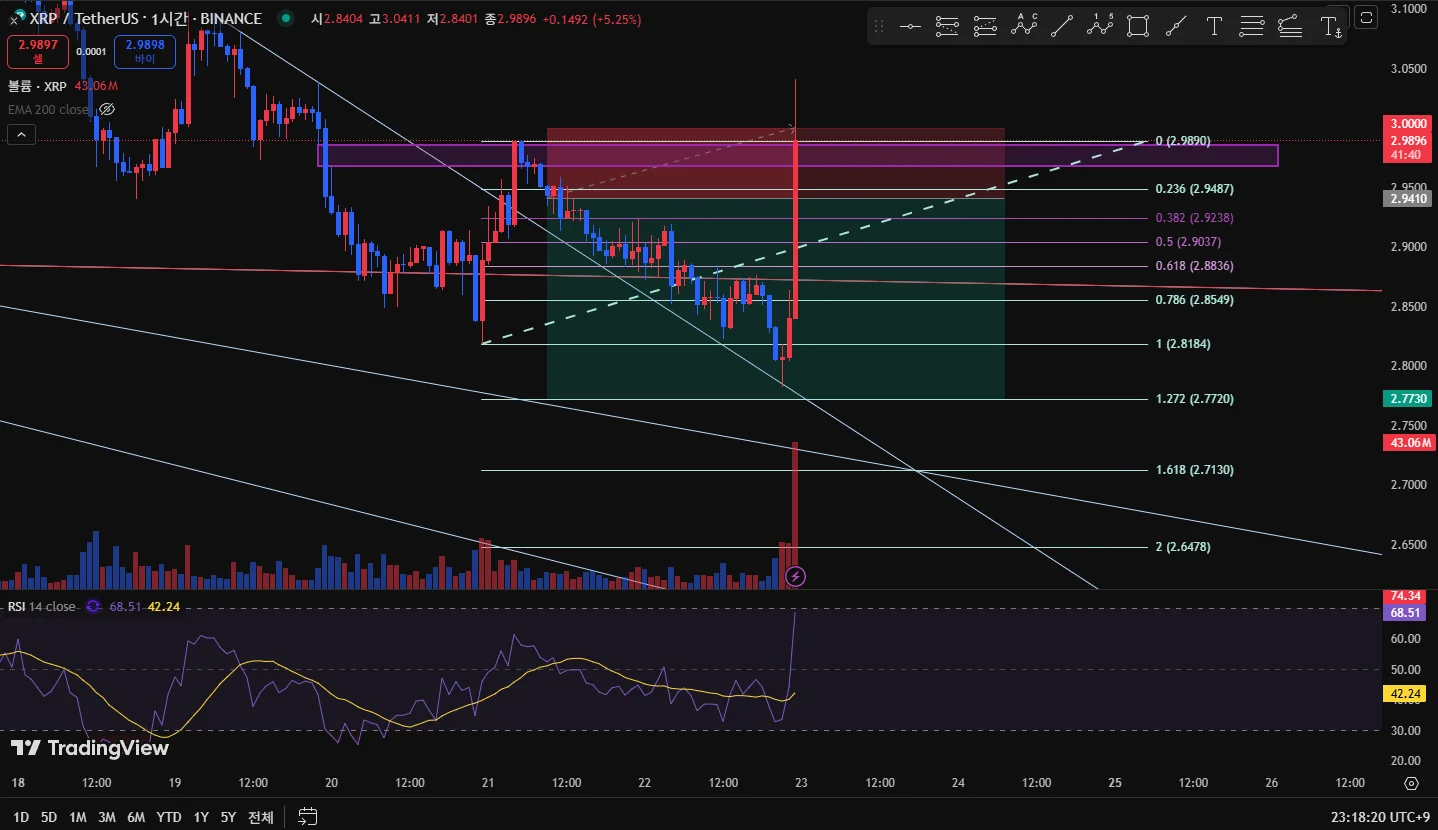Select the 6M time range

(x=136, y=817)
